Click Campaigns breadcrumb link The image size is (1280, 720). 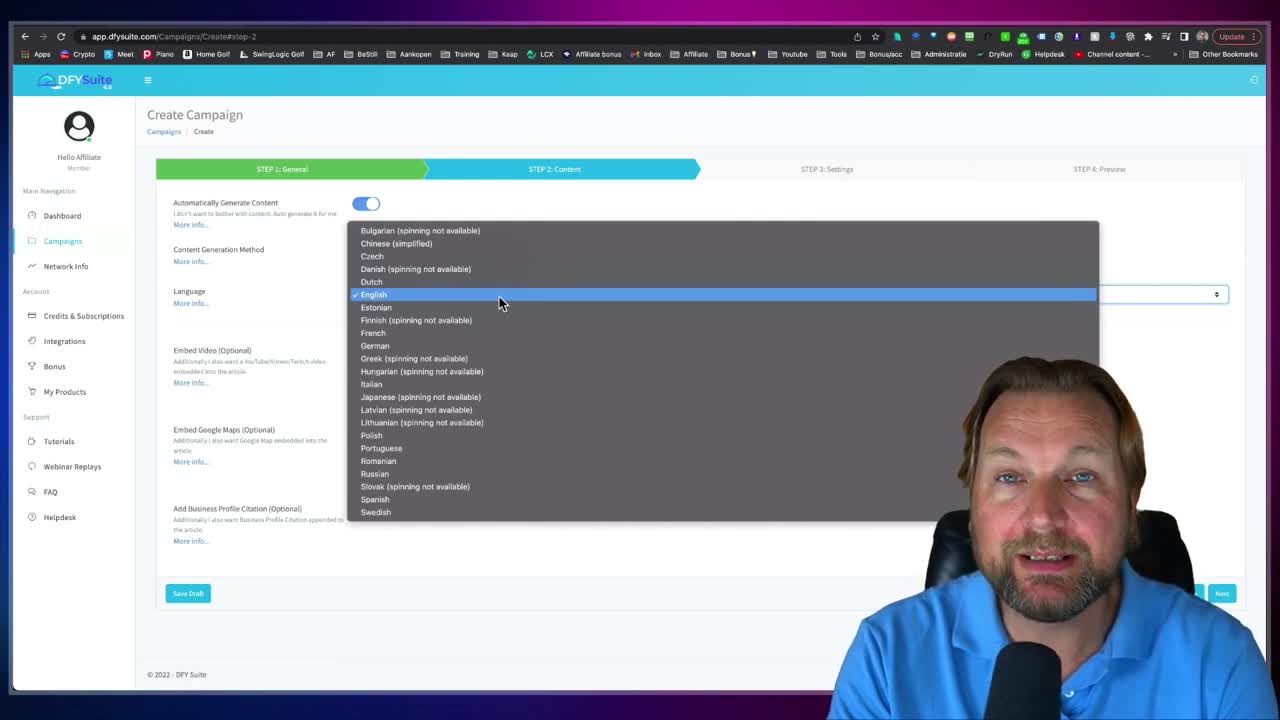(x=164, y=131)
